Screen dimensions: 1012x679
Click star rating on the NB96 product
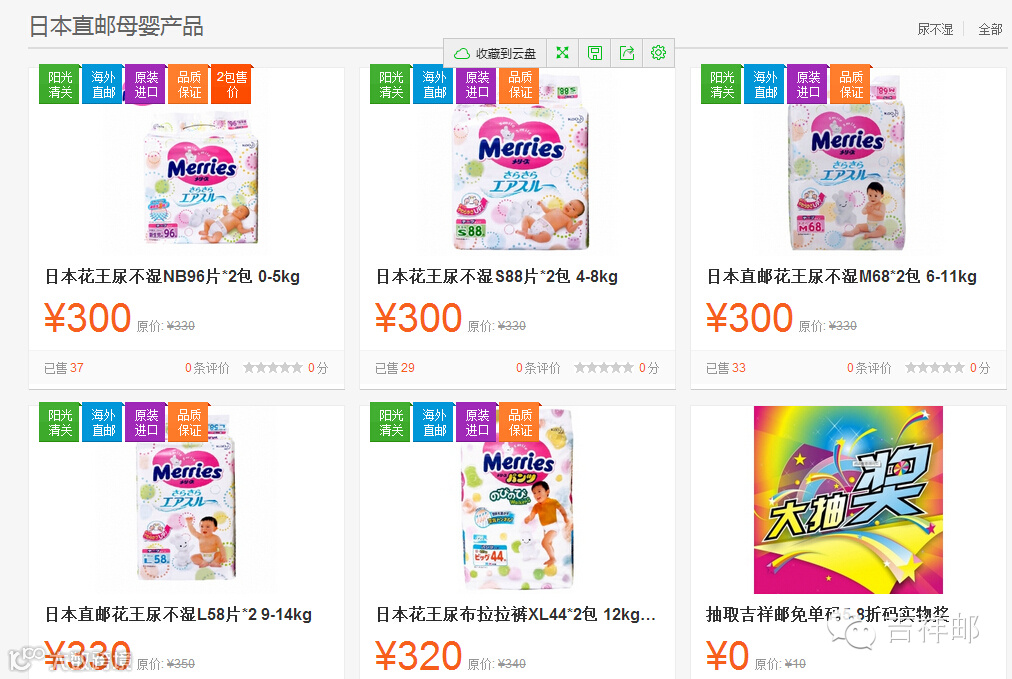[x=272, y=368]
